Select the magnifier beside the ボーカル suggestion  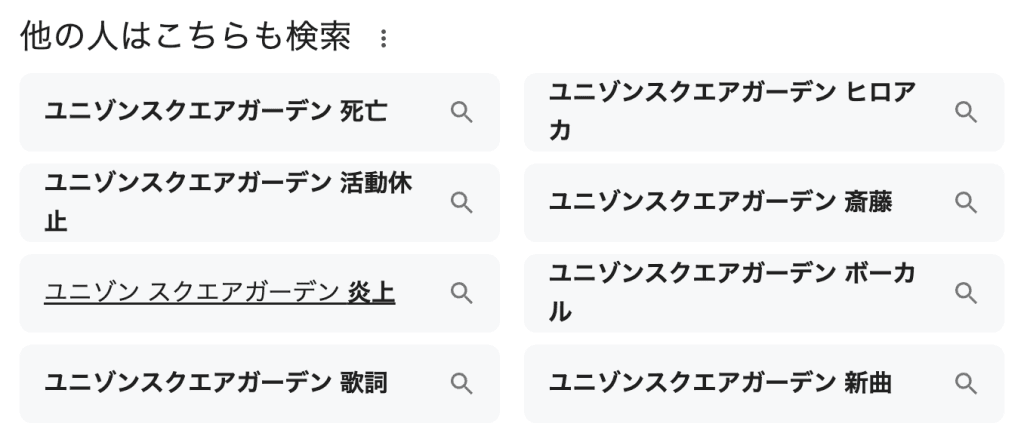point(965,293)
